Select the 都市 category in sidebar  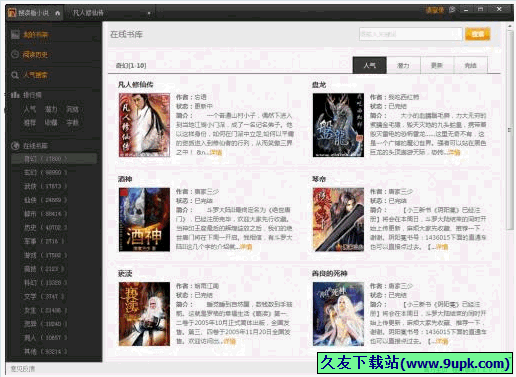45,214
